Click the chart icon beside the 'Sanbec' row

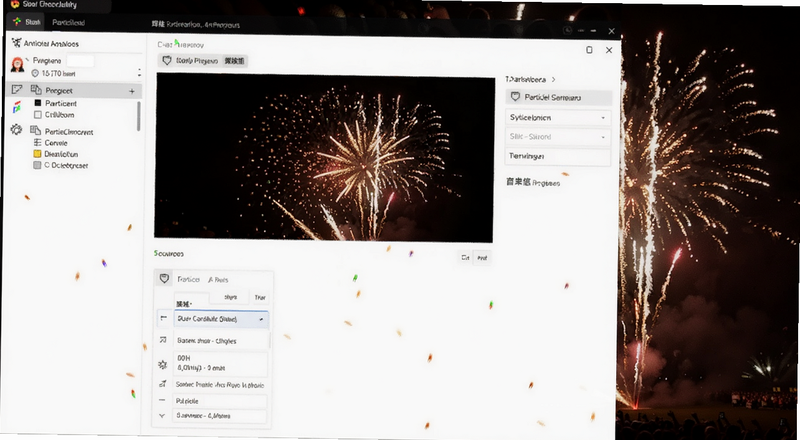click(x=163, y=384)
